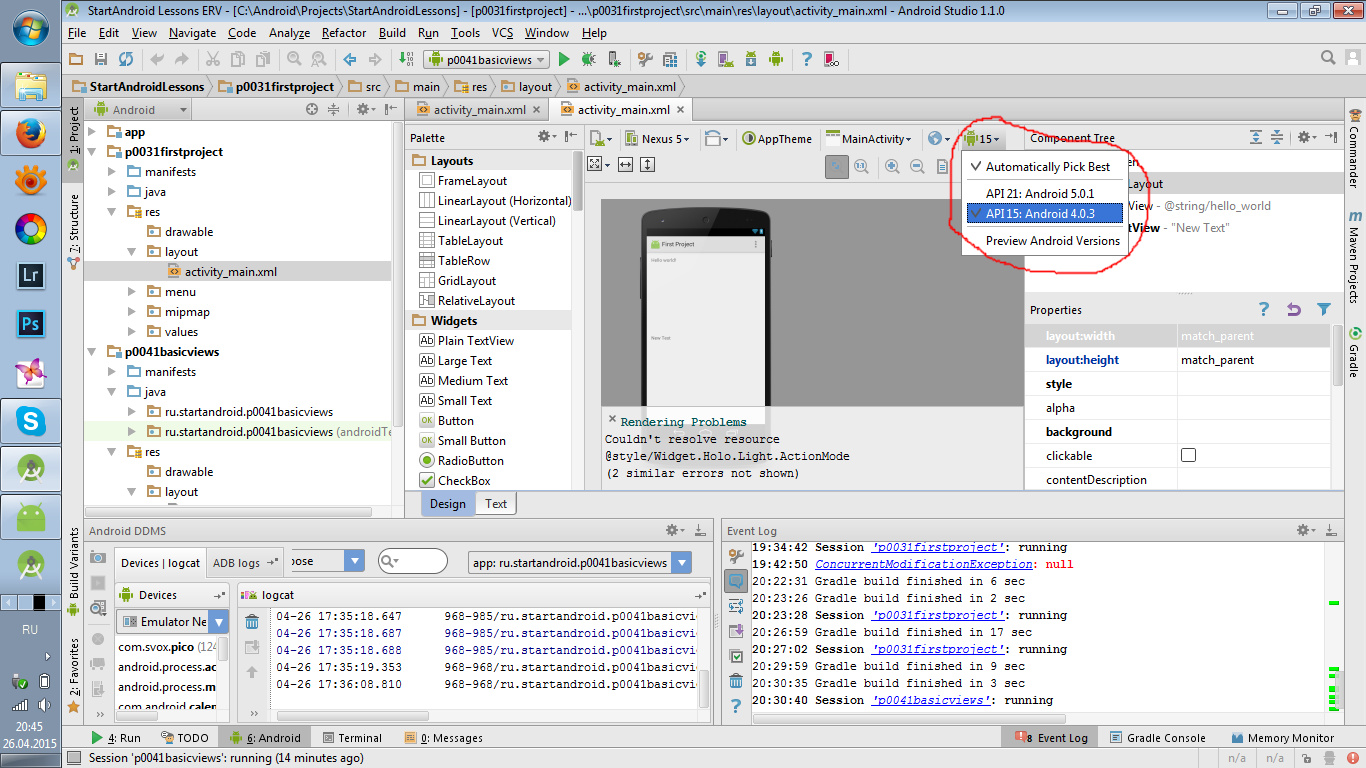1366x768 pixels.
Task: Click the Synchronize refresh icon in toolbar
Action: coord(126,59)
